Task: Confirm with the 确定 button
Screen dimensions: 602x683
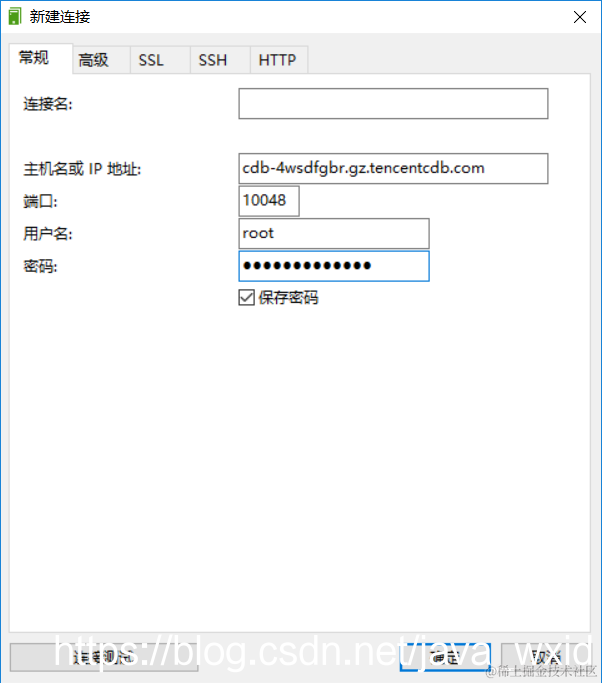Action: tap(445, 657)
